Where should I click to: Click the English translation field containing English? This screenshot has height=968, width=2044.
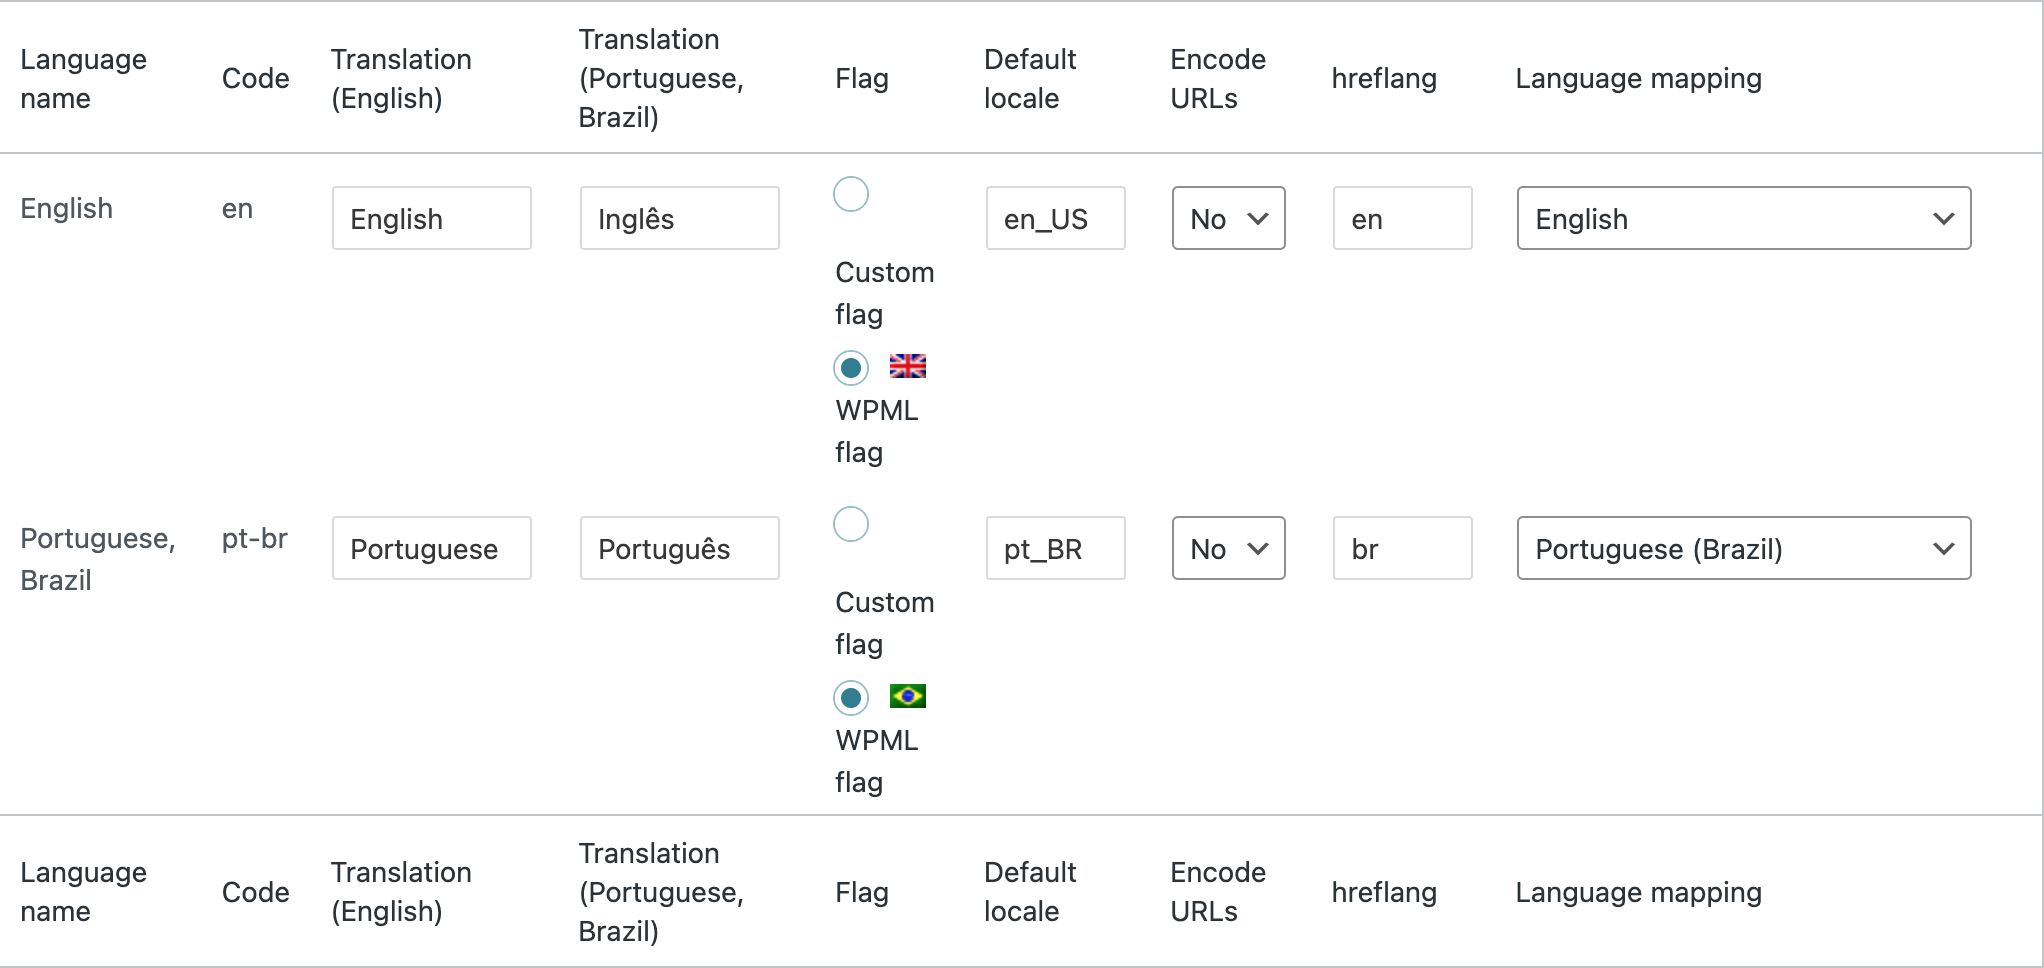pyautogui.click(x=431, y=218)
